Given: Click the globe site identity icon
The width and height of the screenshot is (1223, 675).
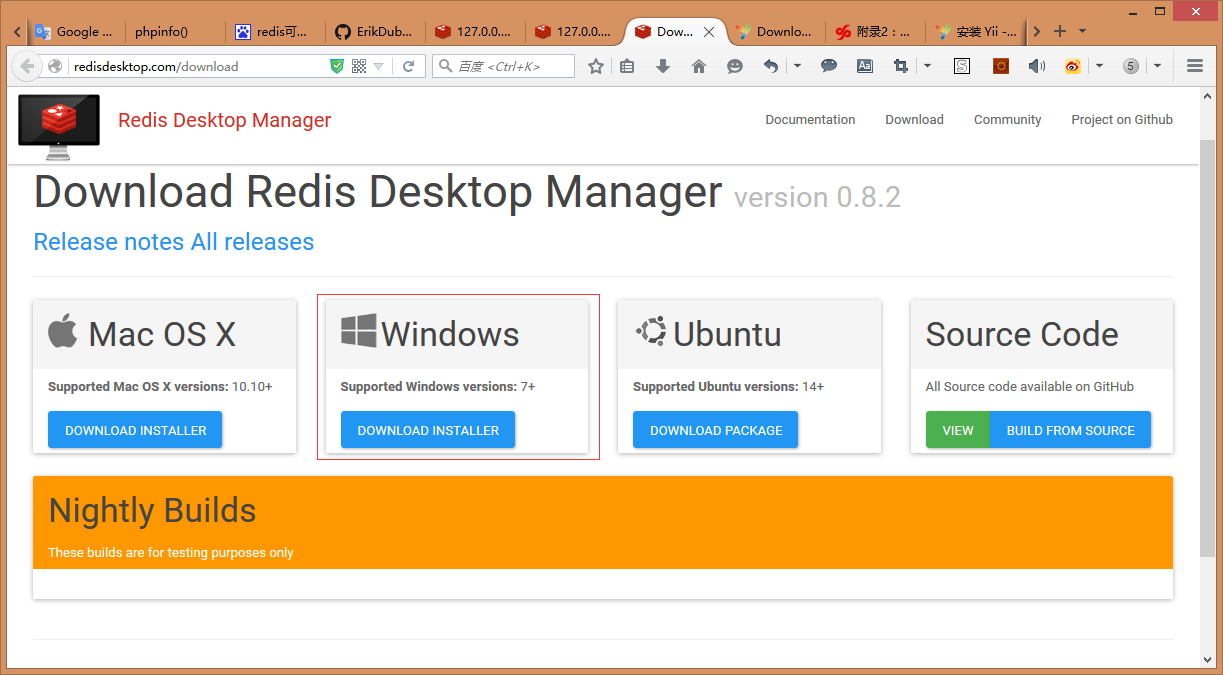Looking at the screenshot, I should point(55,66).
